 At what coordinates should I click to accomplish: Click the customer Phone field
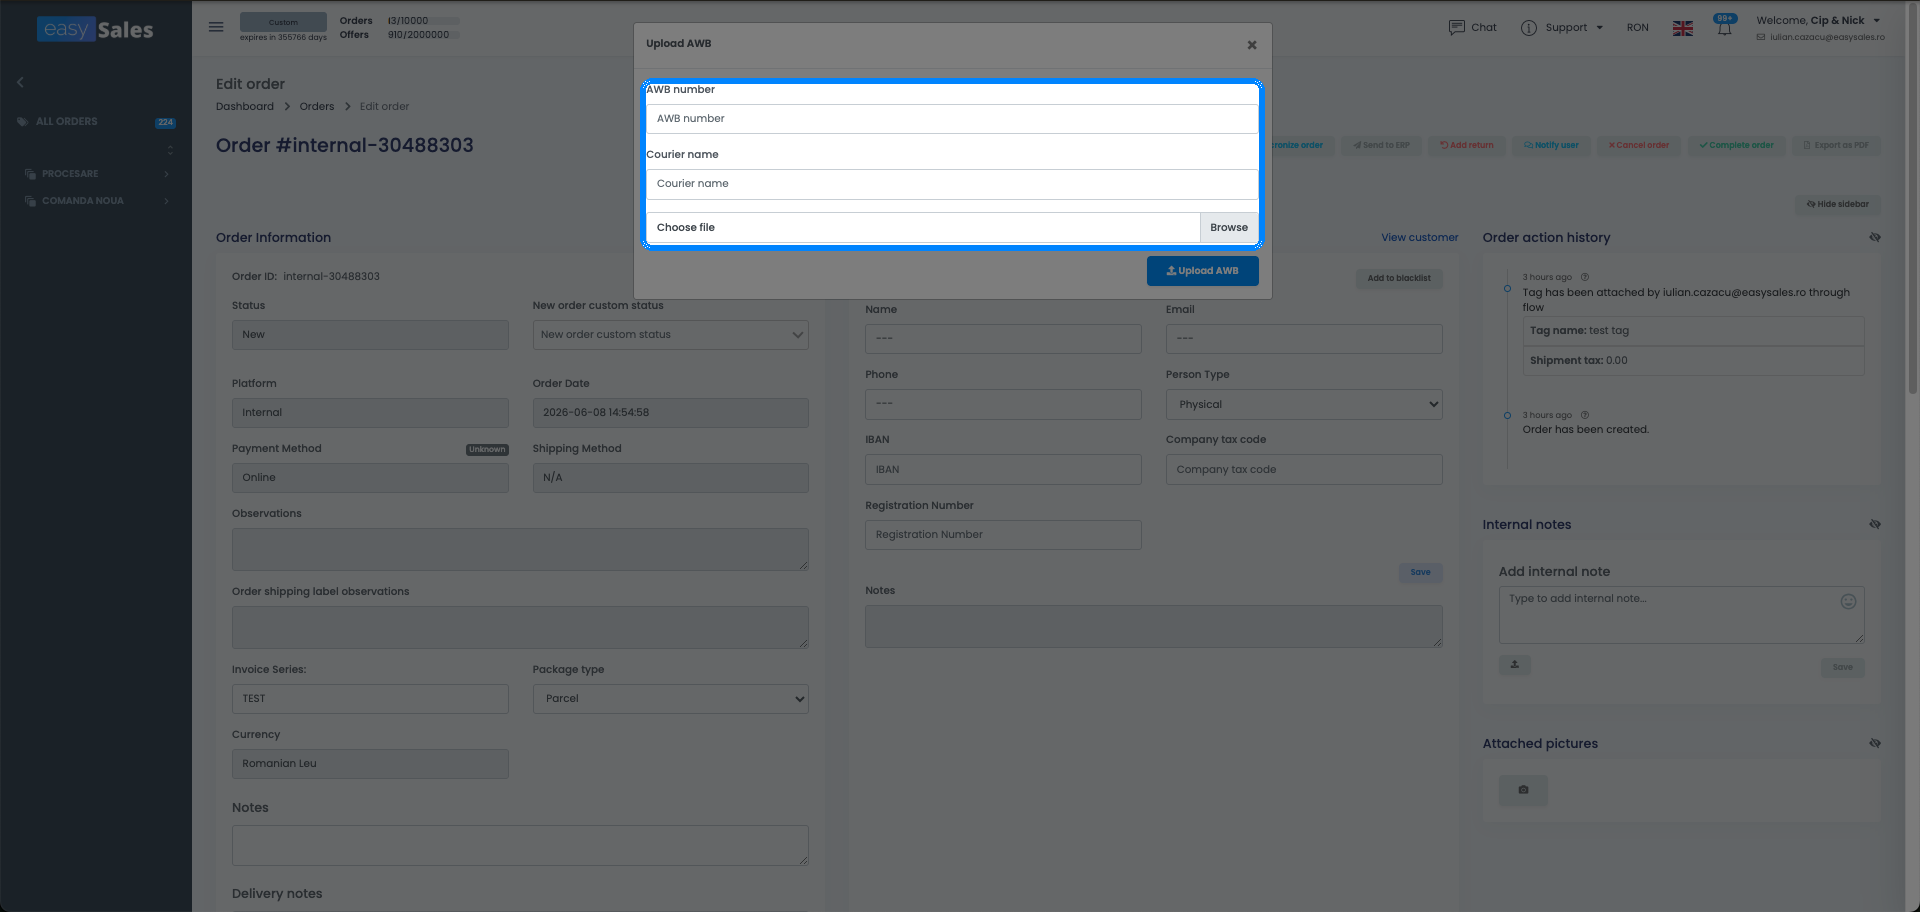pos(1003,405)
